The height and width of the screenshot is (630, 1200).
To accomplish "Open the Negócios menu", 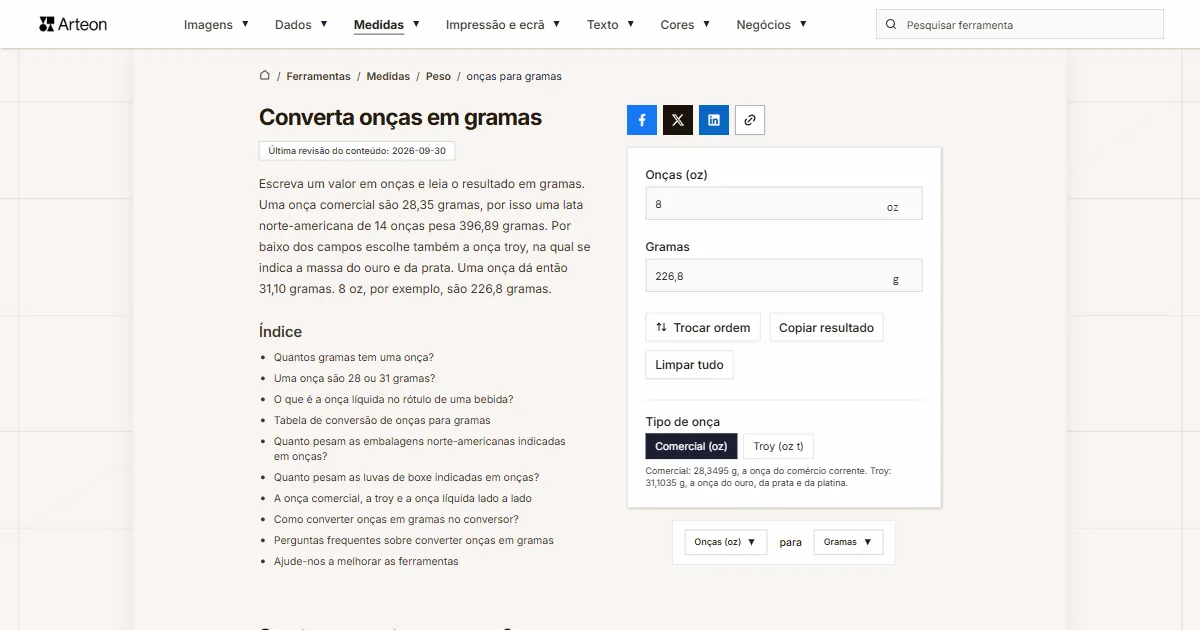I will click(771, 25).
